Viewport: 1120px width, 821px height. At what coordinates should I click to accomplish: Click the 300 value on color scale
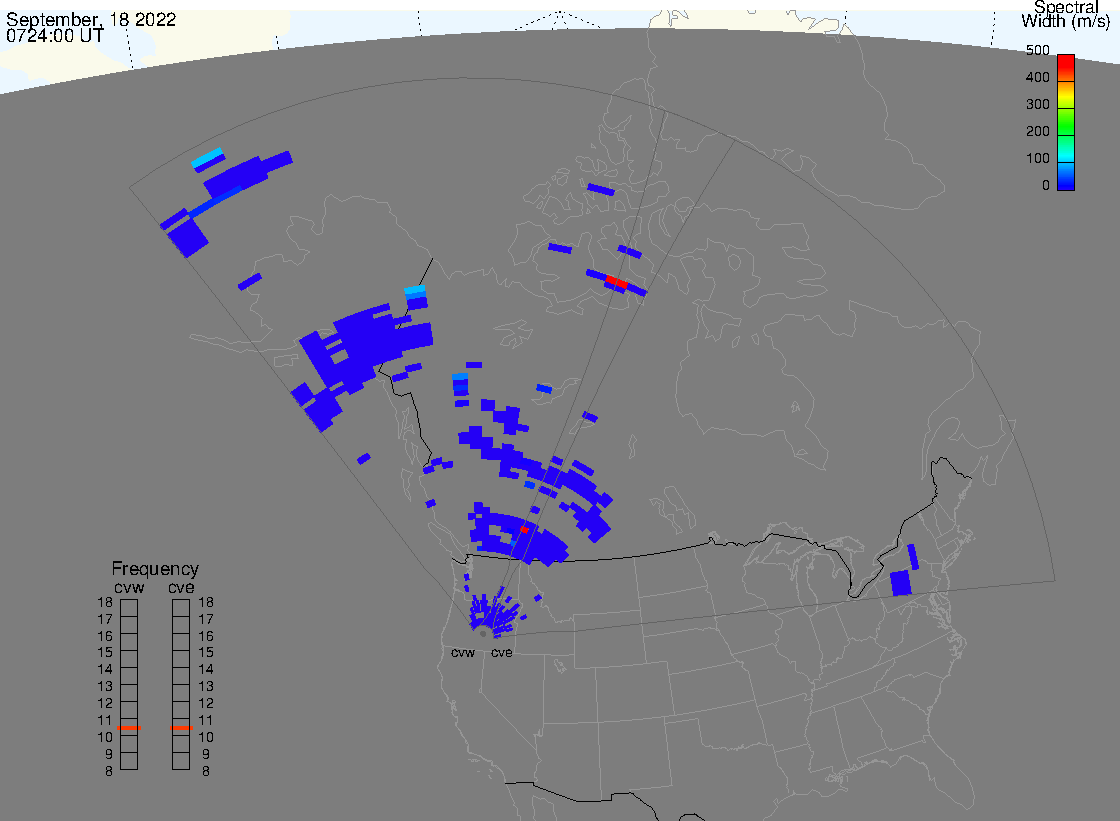[x=1038, y=104]
